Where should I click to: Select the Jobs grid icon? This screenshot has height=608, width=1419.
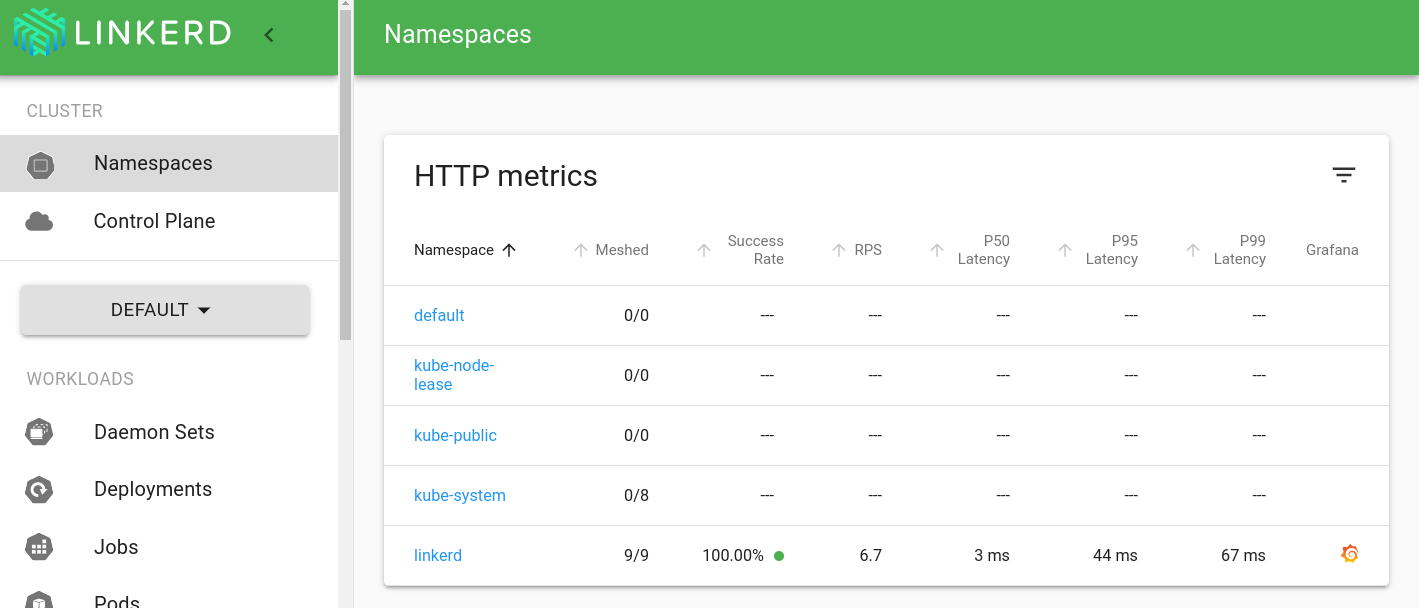click(40, 547)
